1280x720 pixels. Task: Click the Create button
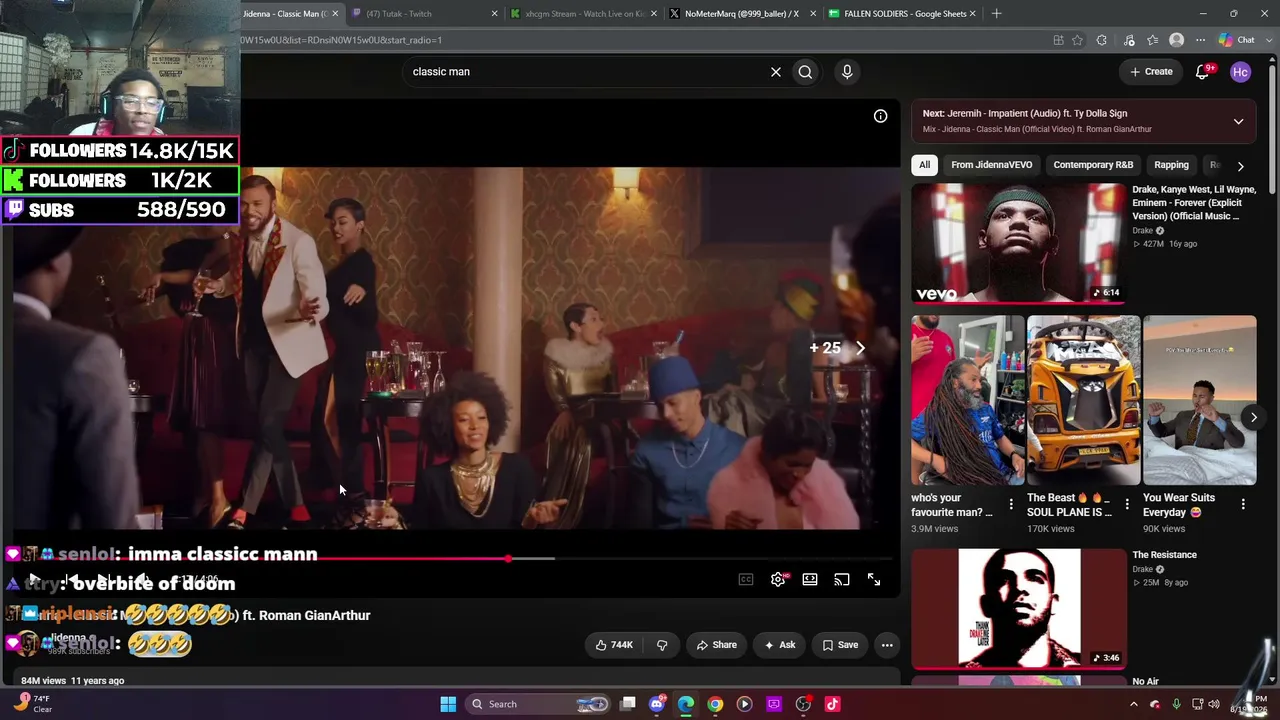1151,72
